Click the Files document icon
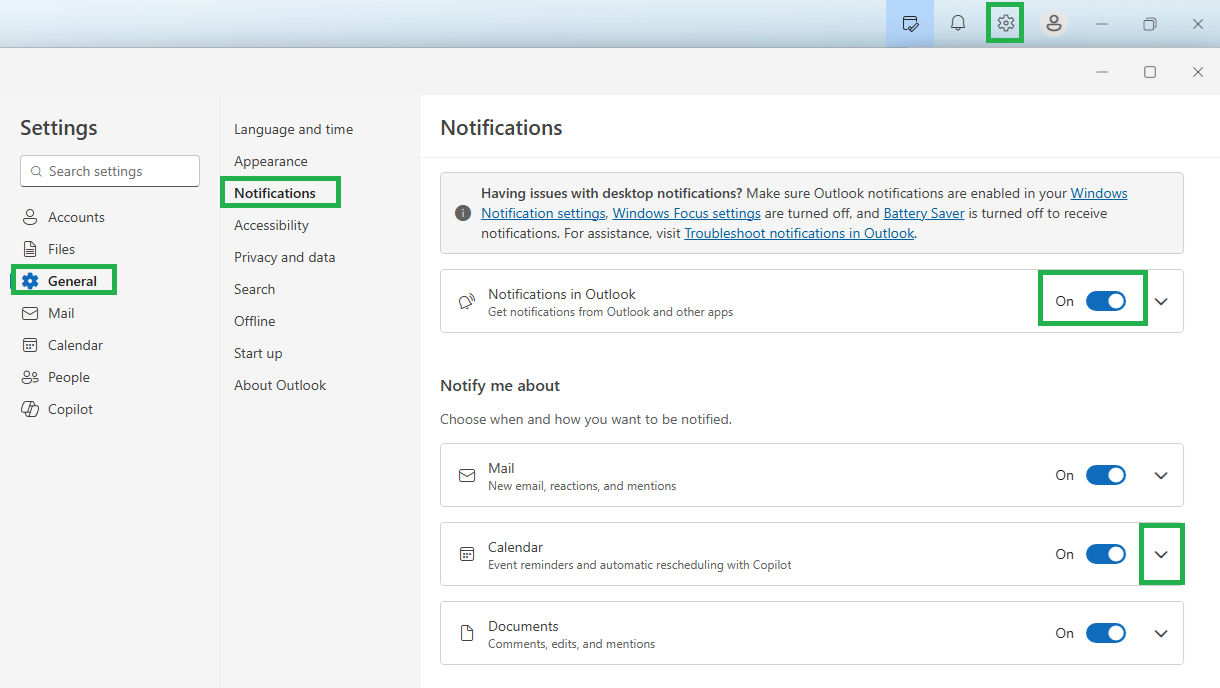The height and width of the screenshot is (688, 1220). [x=30, y=249]
